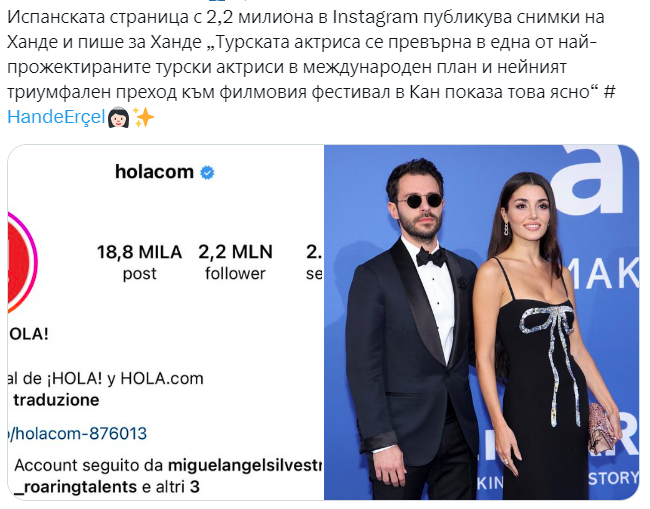Open the 2,2 MLN follower list
The image size is (650, 509).
coord(235,262)
